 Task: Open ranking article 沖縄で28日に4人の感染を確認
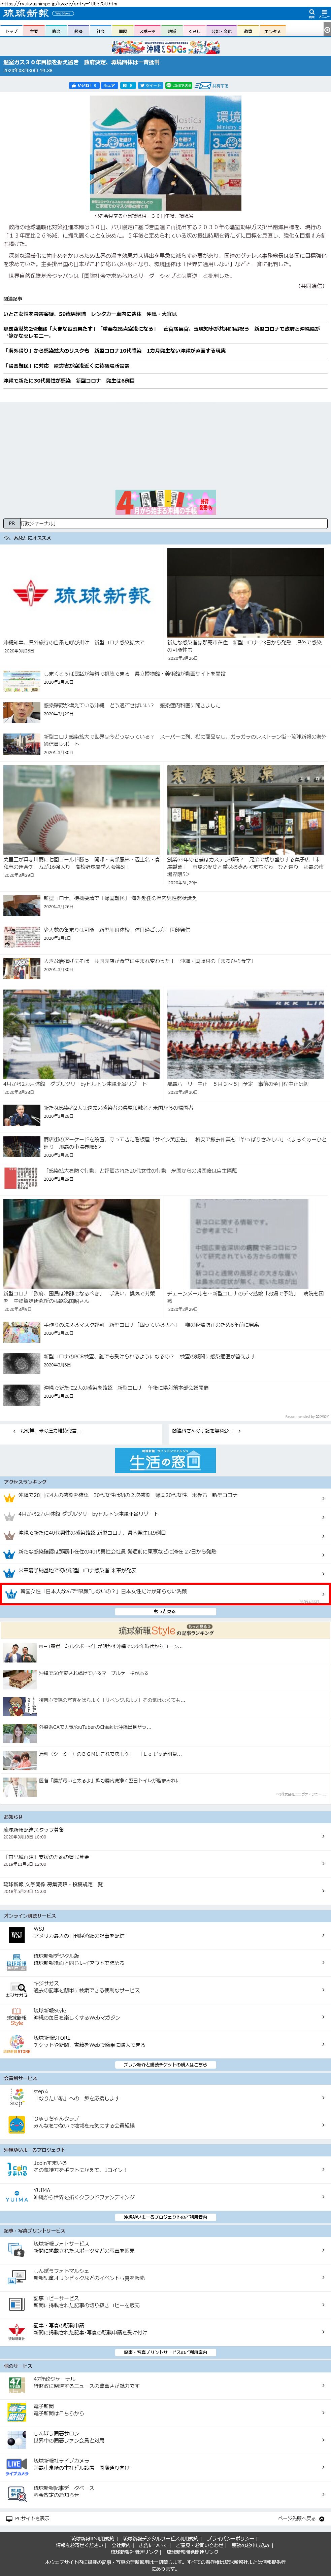point(128,1495)
